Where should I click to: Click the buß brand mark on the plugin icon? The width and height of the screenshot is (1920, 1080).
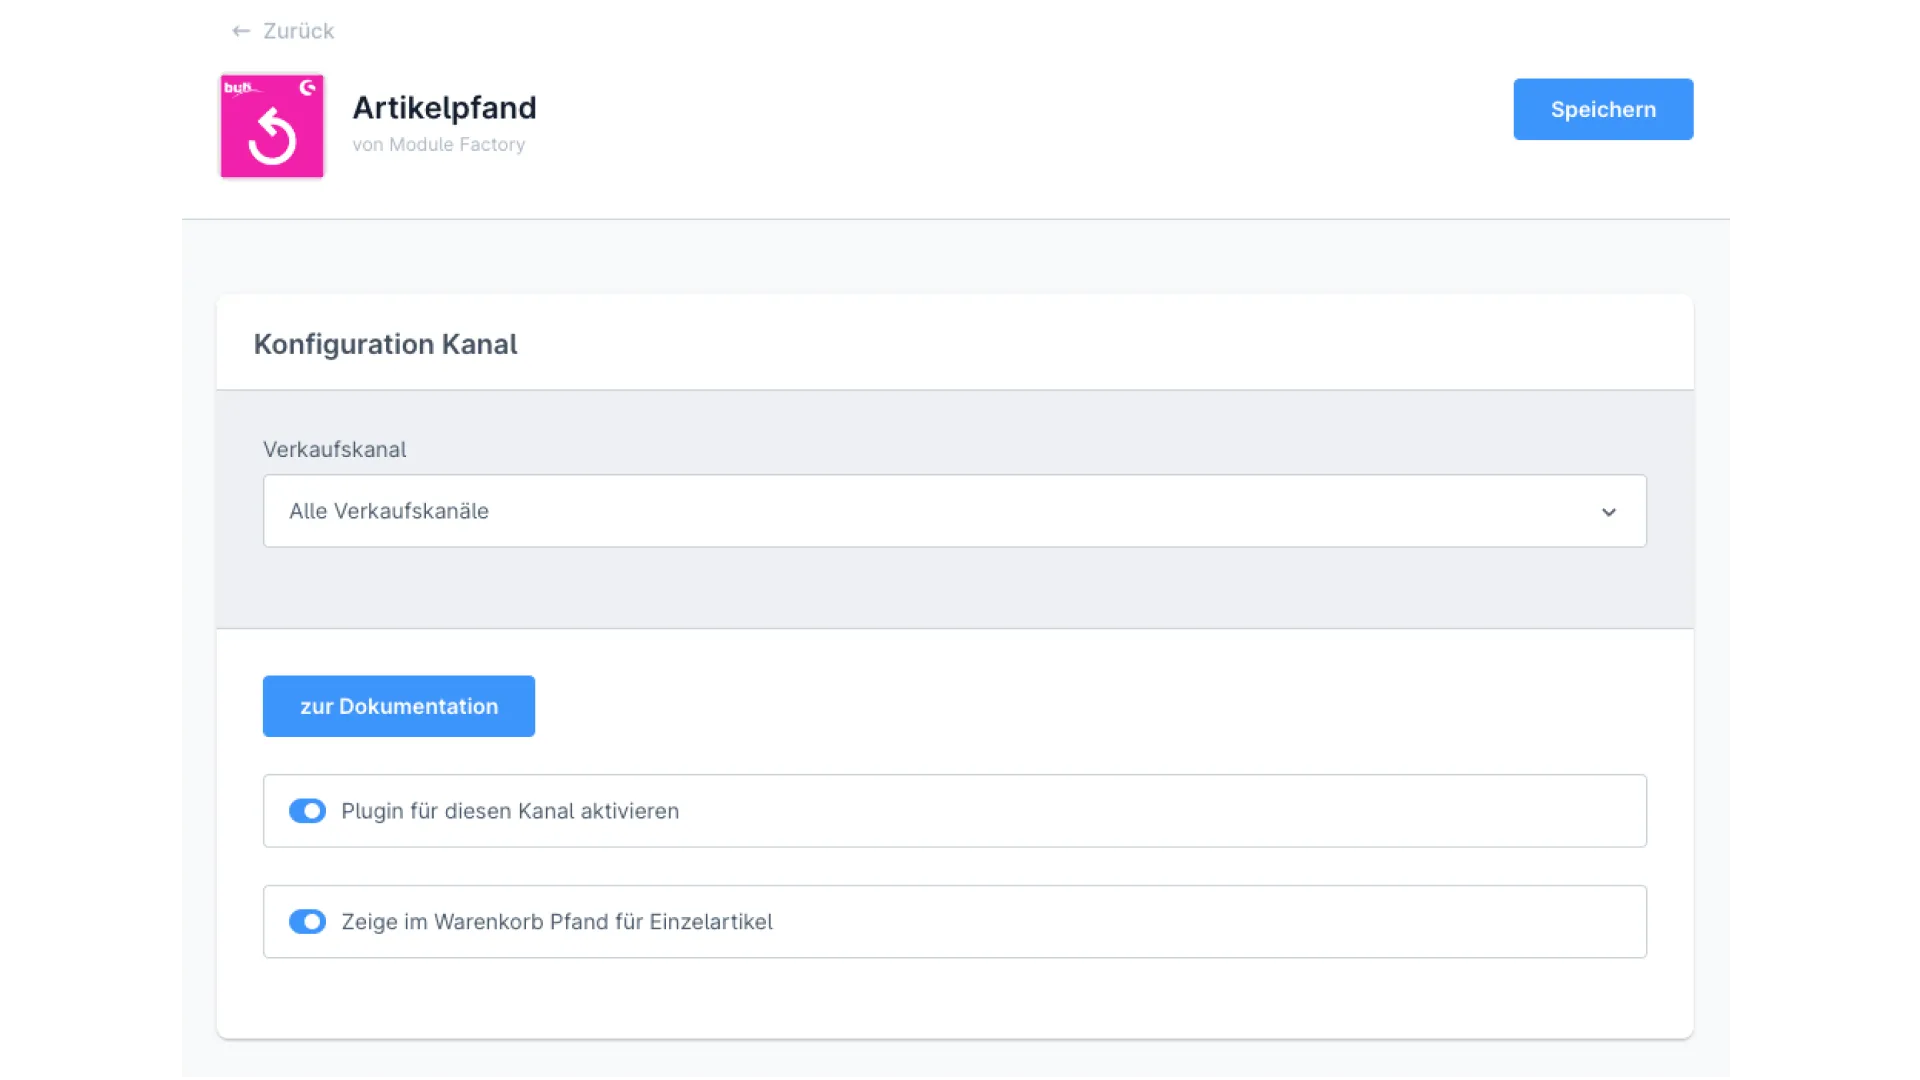[x=238, y=88]
